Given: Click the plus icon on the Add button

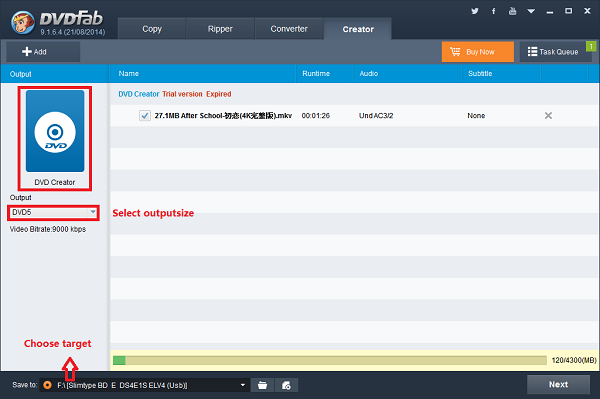Looking at the screenshot, I should 27,52.
